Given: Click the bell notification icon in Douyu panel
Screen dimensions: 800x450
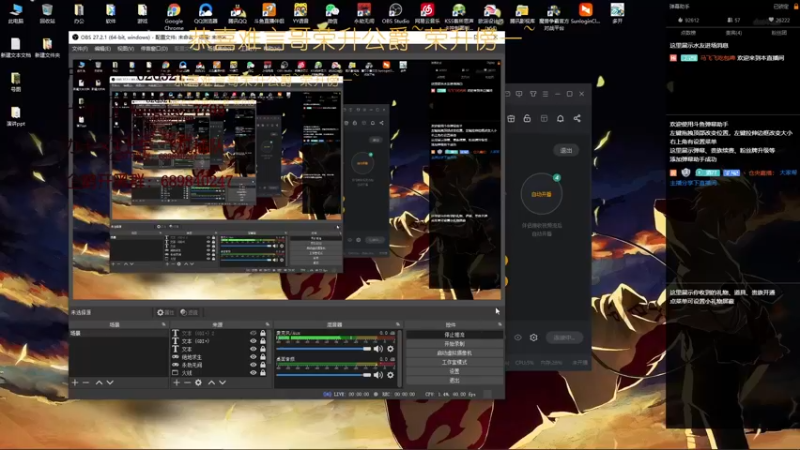Looking at the screenshot, I should [560, 118].
